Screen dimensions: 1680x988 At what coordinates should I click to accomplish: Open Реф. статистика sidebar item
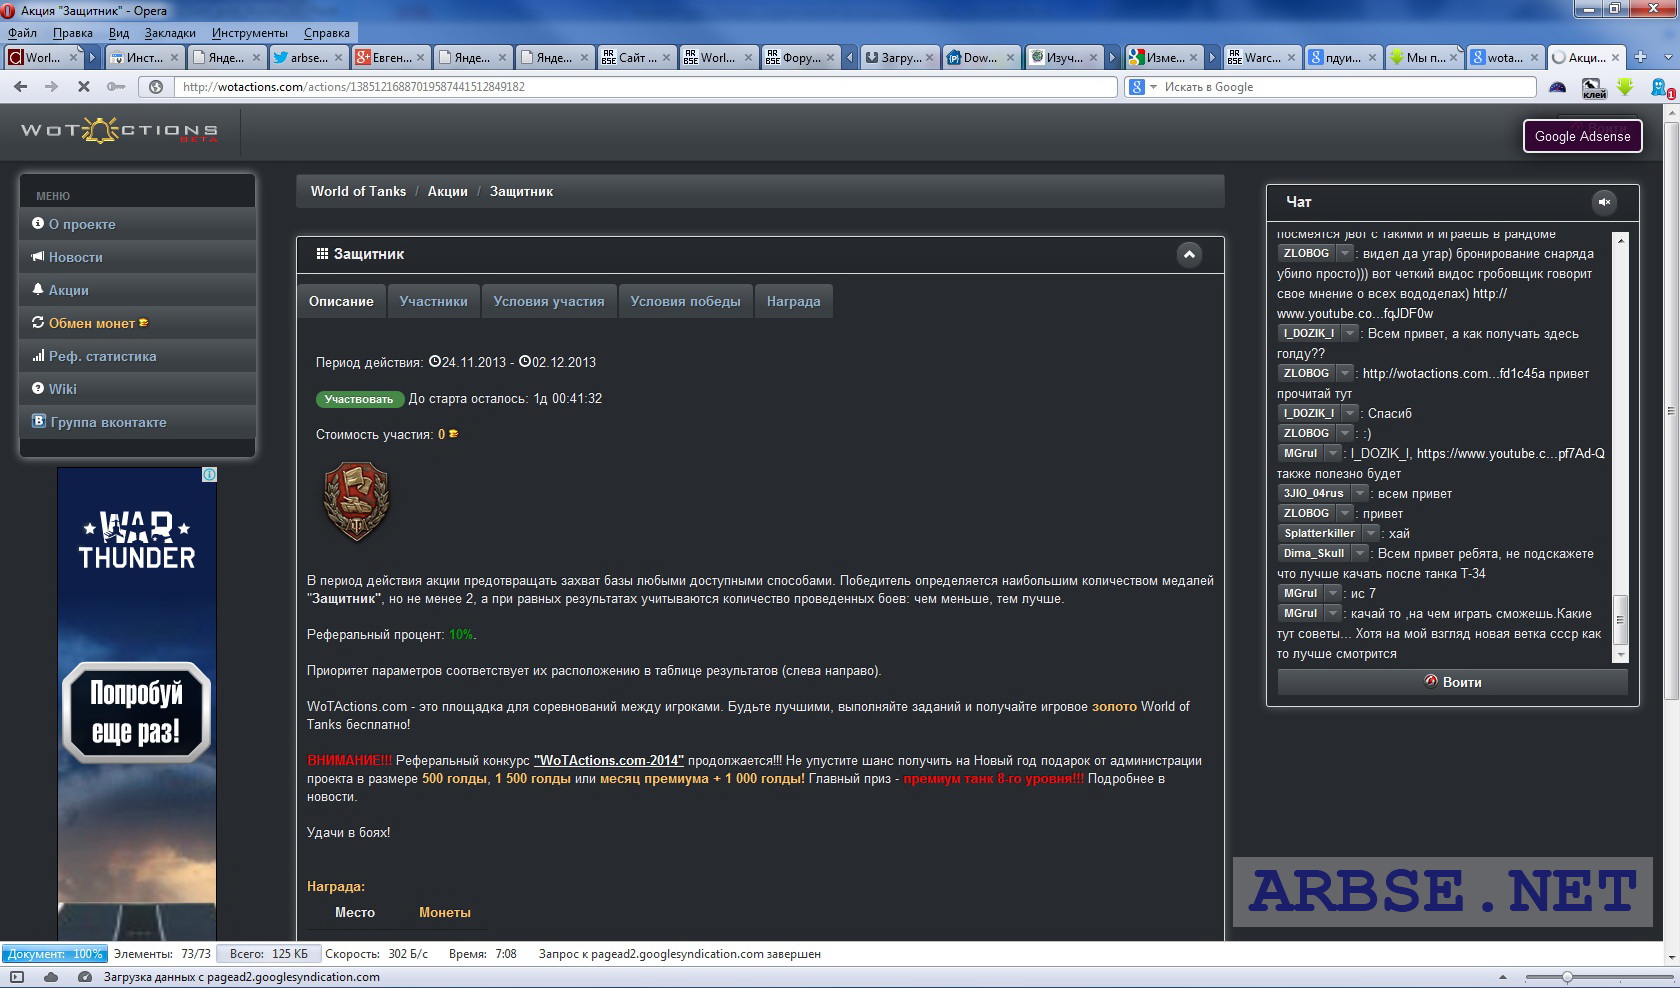pyautogui.click(x=138, y=356)
